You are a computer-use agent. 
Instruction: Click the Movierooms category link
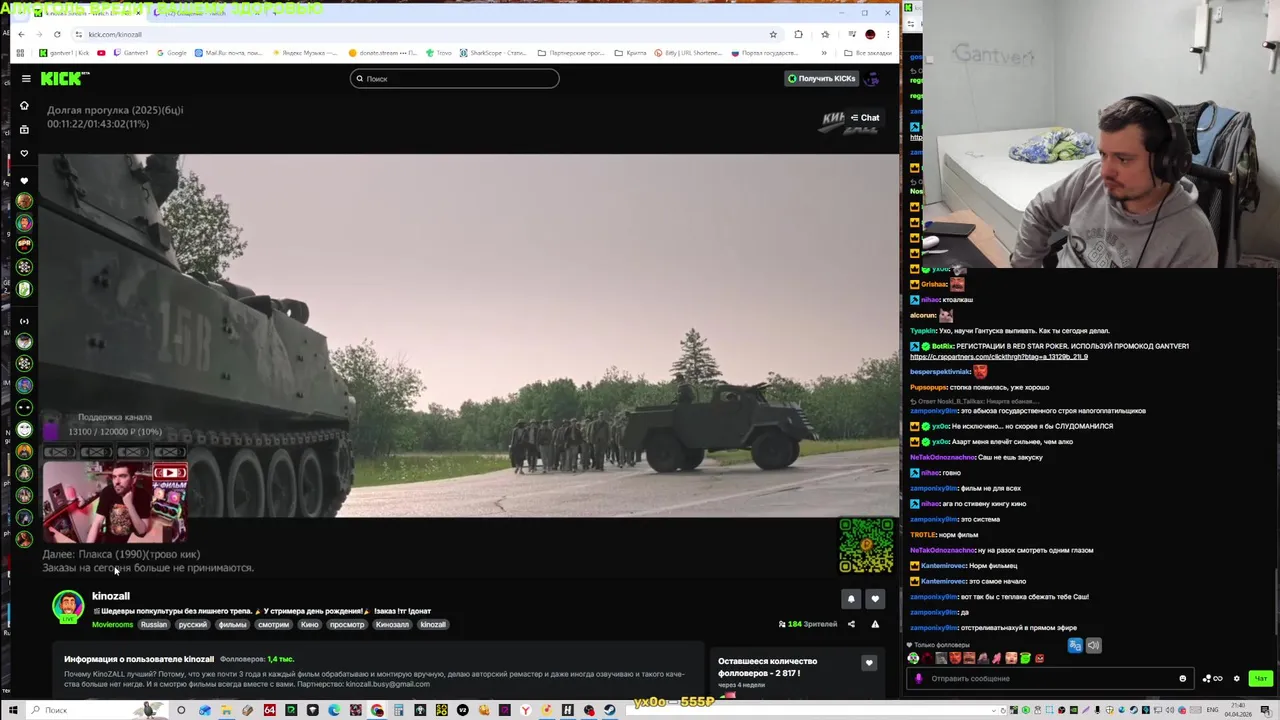112,625
